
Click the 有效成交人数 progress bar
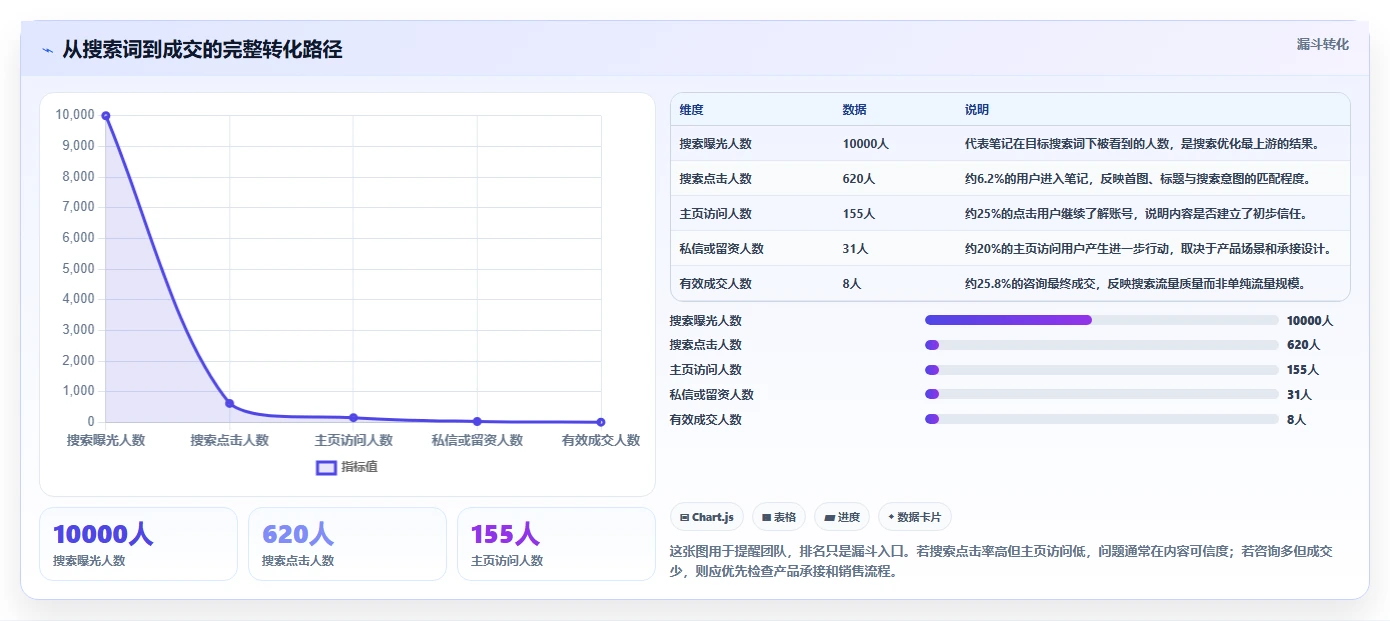(1102, 419)
